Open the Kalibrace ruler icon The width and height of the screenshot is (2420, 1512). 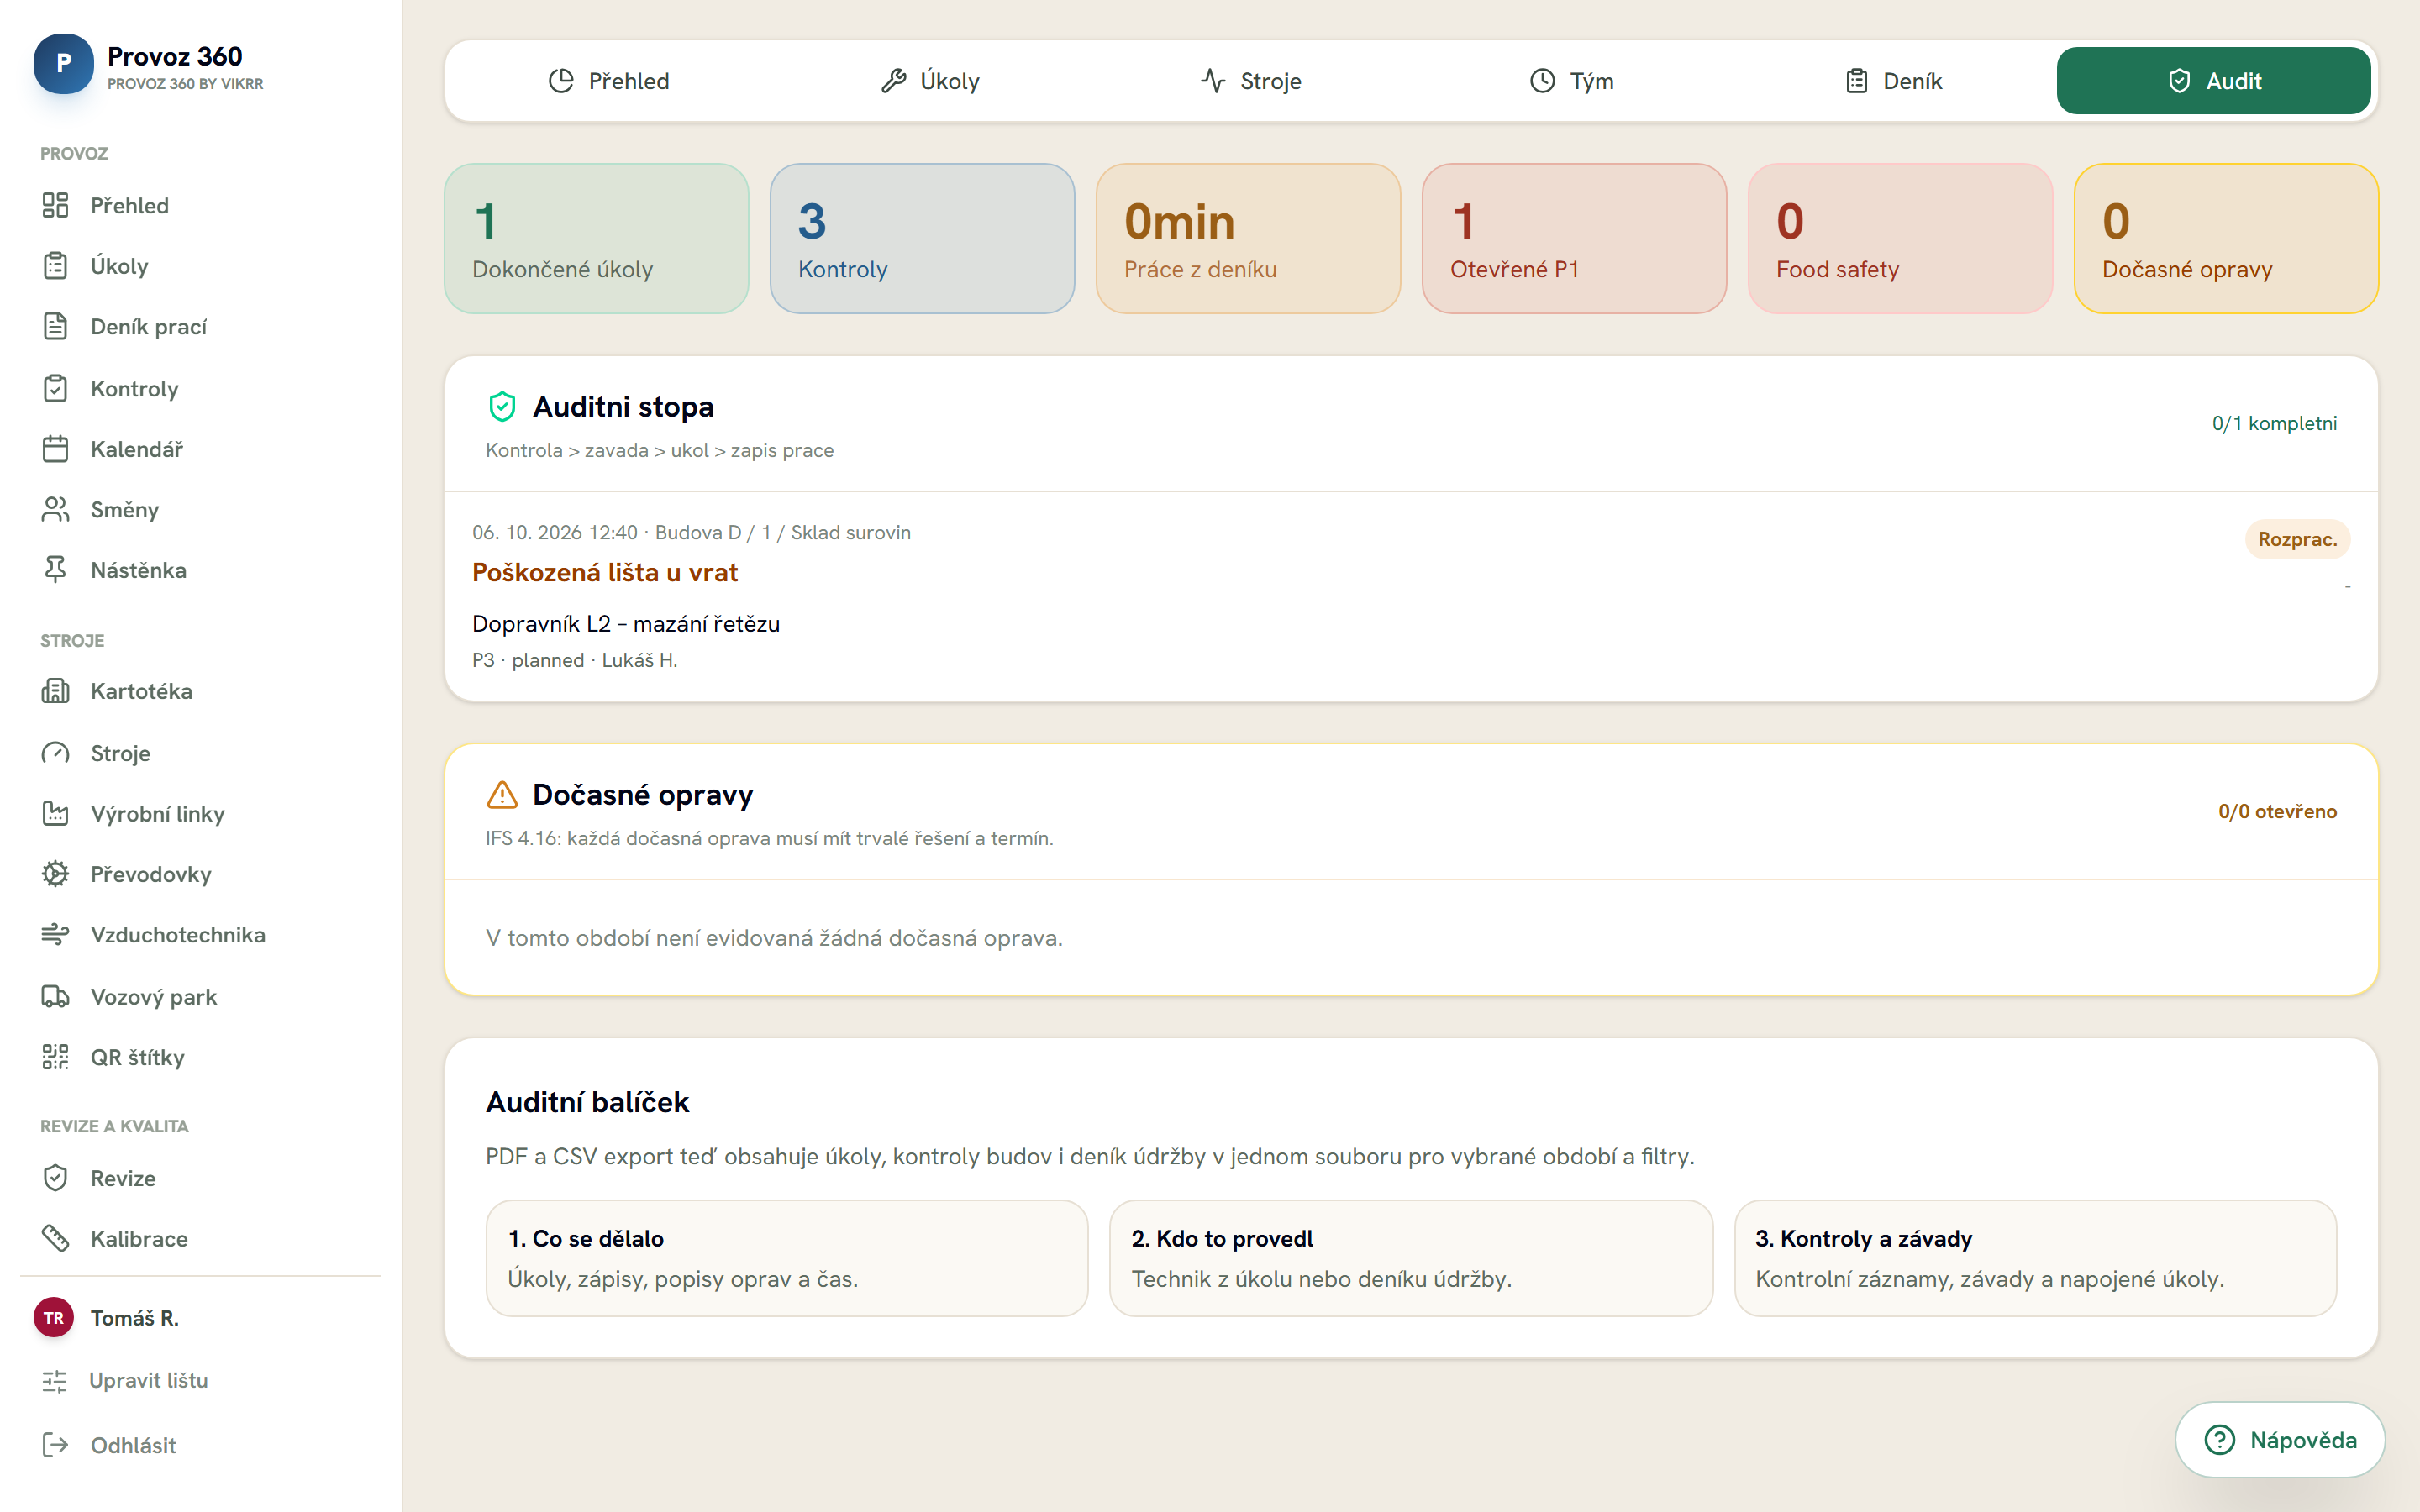pyautogui.click(x=55, y=1238)
